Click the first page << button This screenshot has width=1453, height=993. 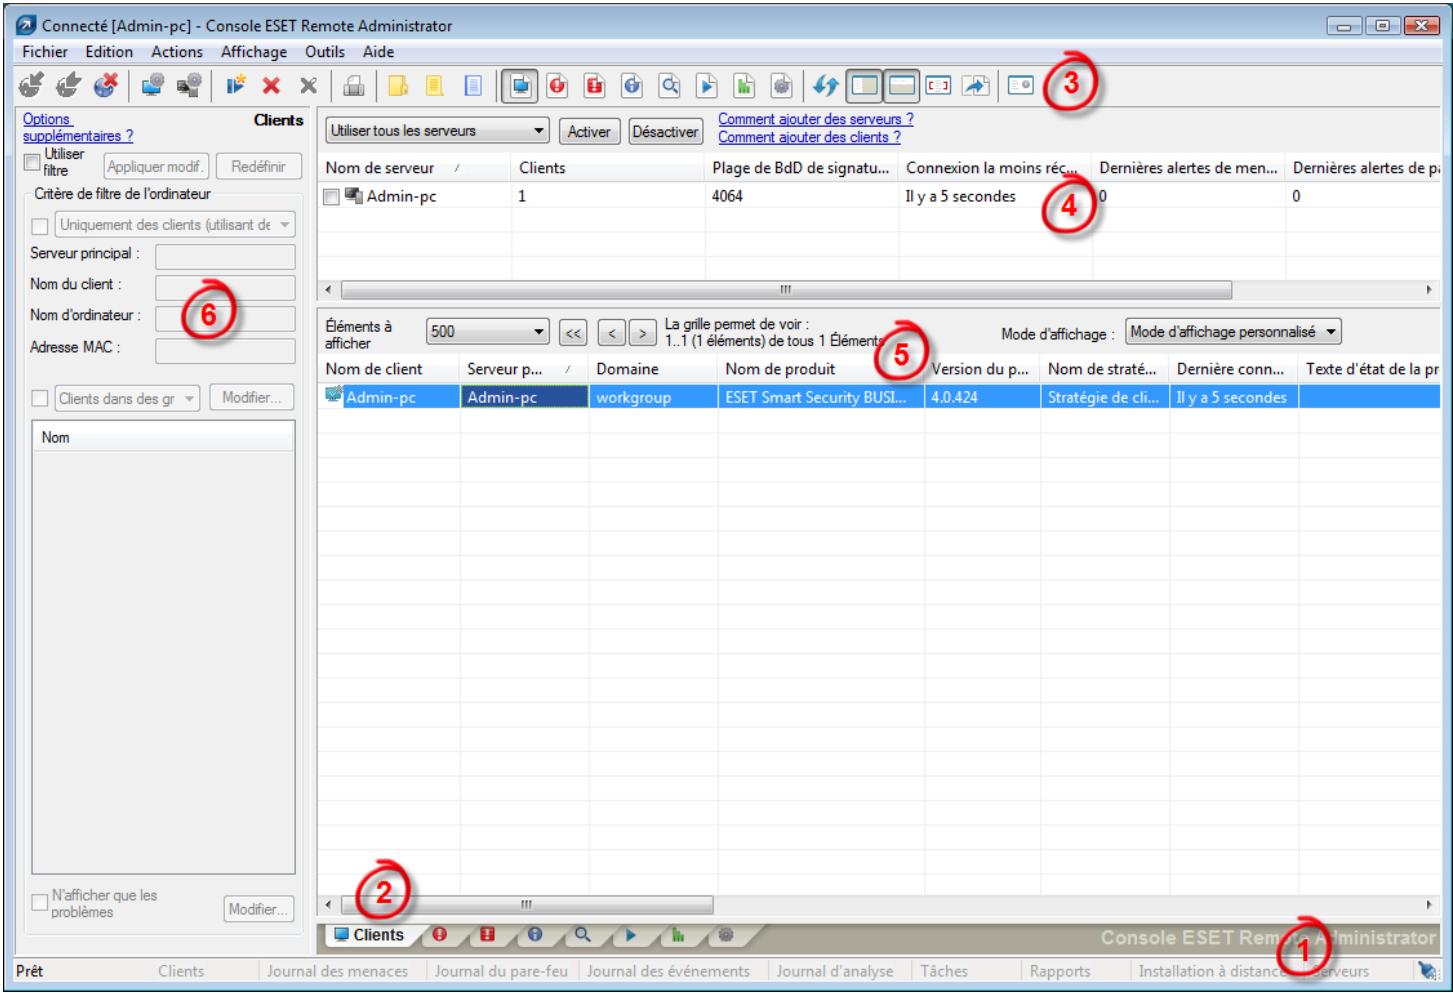pyautogui.click(x=572, y=333)
